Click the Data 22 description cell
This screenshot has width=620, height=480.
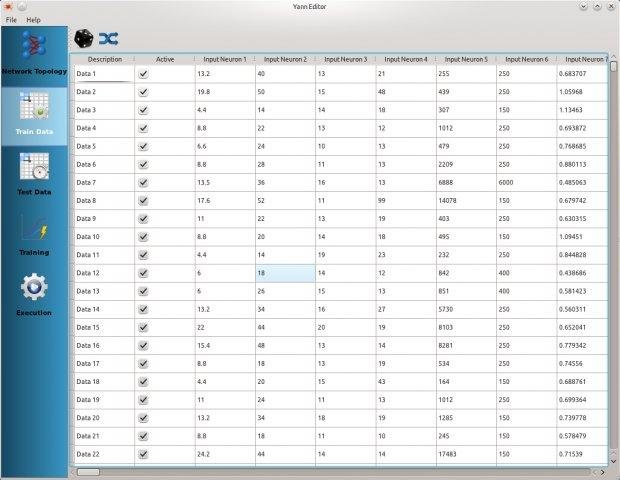104,453
